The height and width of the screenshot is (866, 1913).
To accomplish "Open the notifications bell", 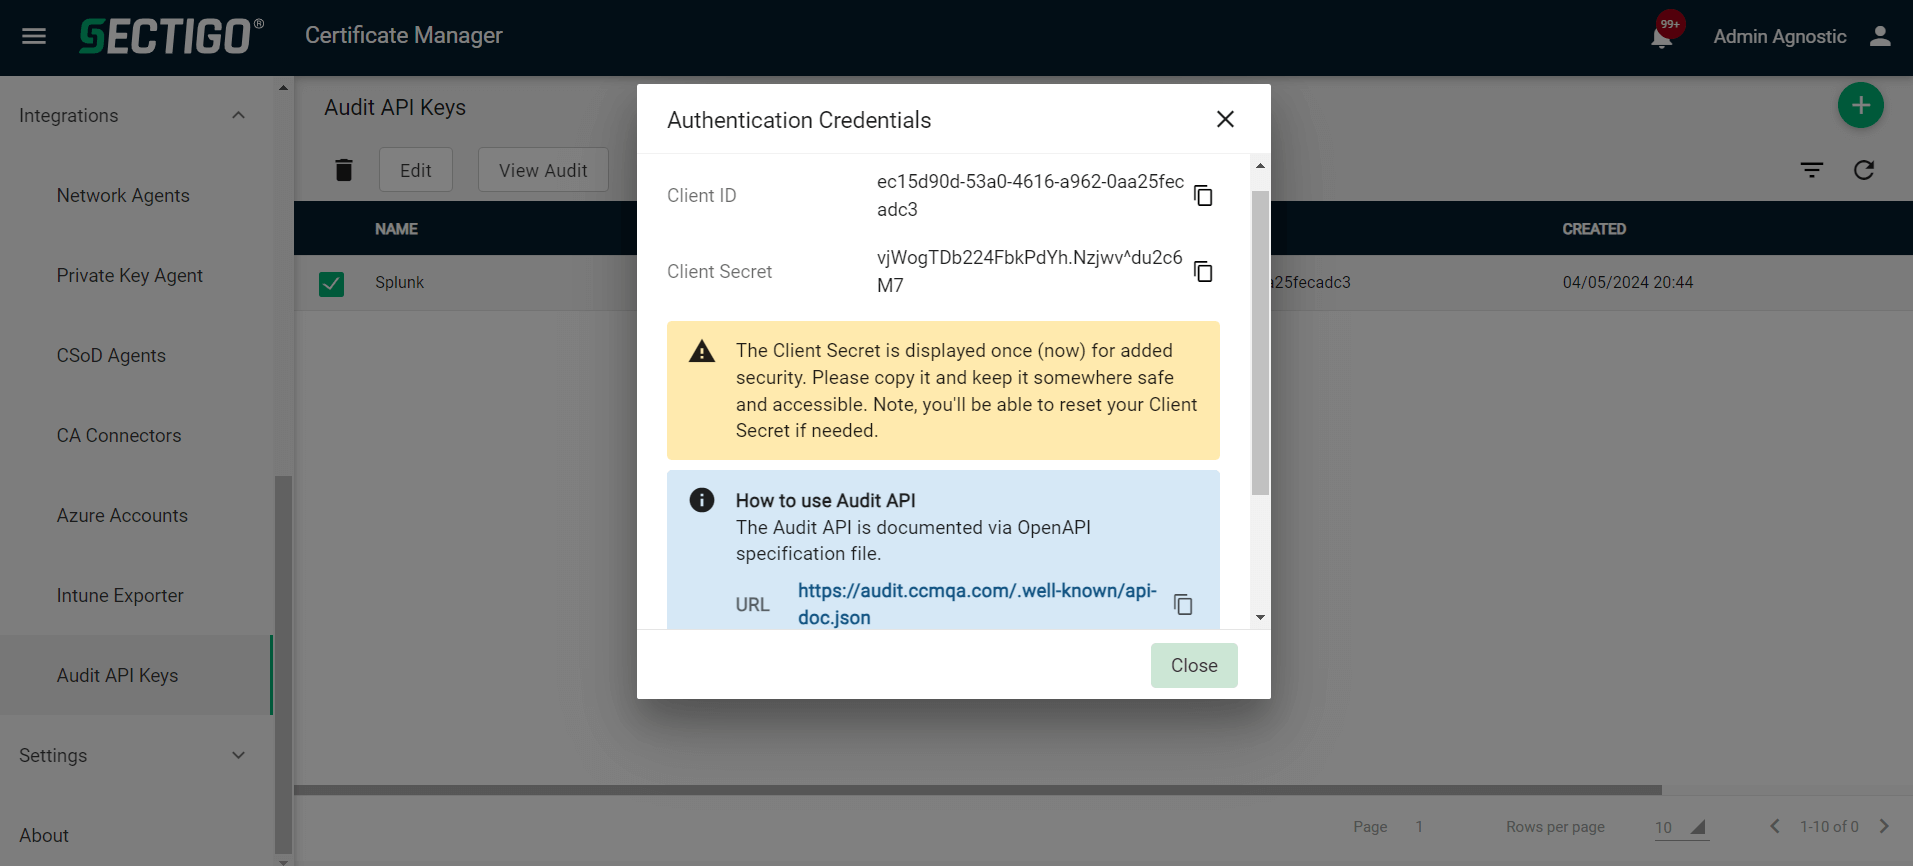I will (1662, 37).
